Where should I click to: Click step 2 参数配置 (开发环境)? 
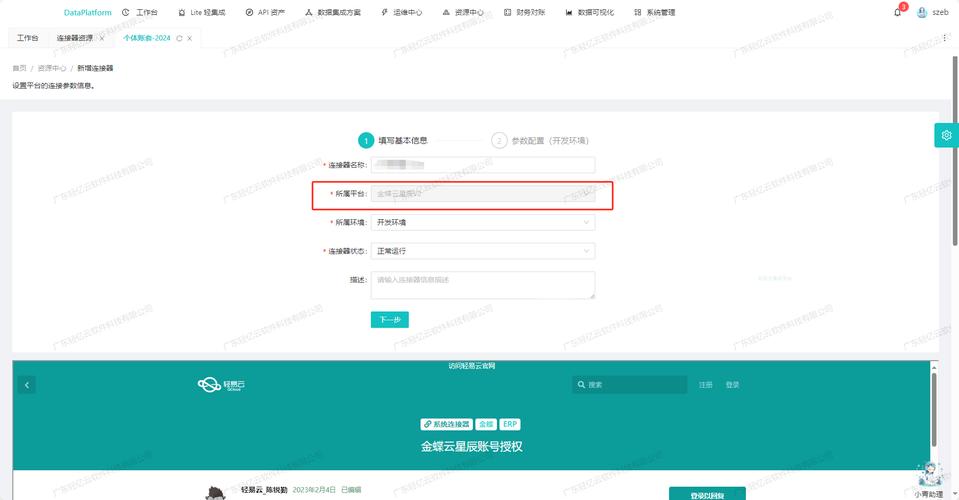click(x=540, y=141)
